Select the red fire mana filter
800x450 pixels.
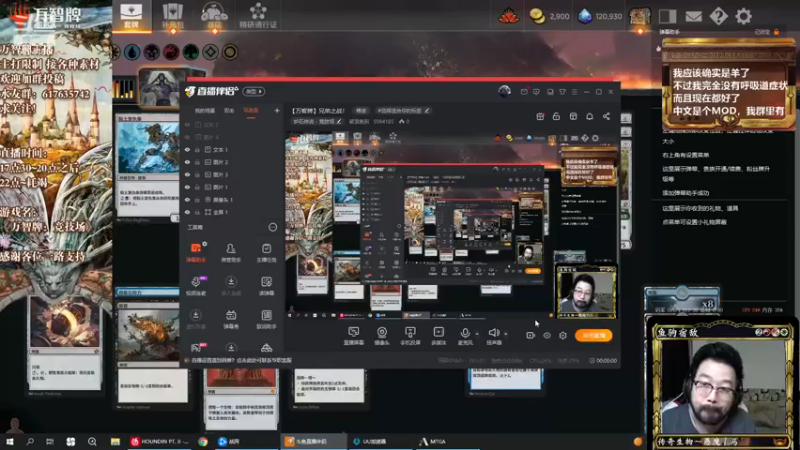(171, 52)
